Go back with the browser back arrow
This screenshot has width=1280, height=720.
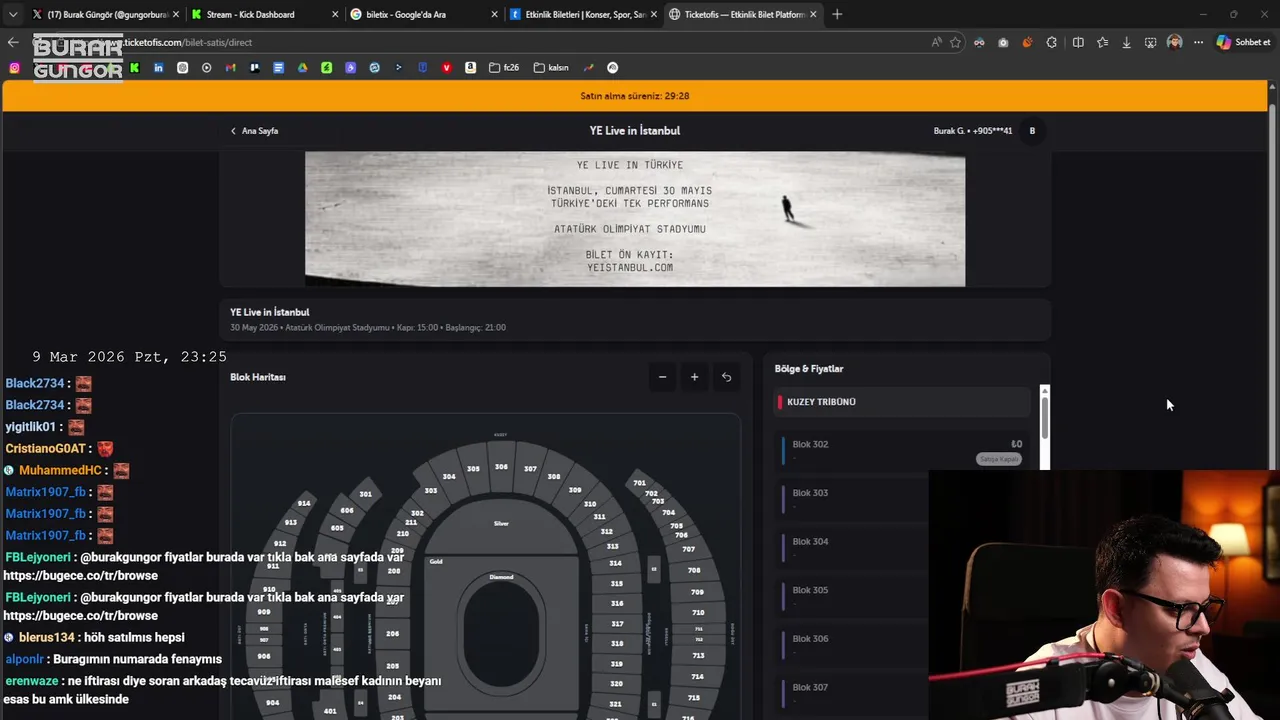pyautogui.click(x=13, y=42)
